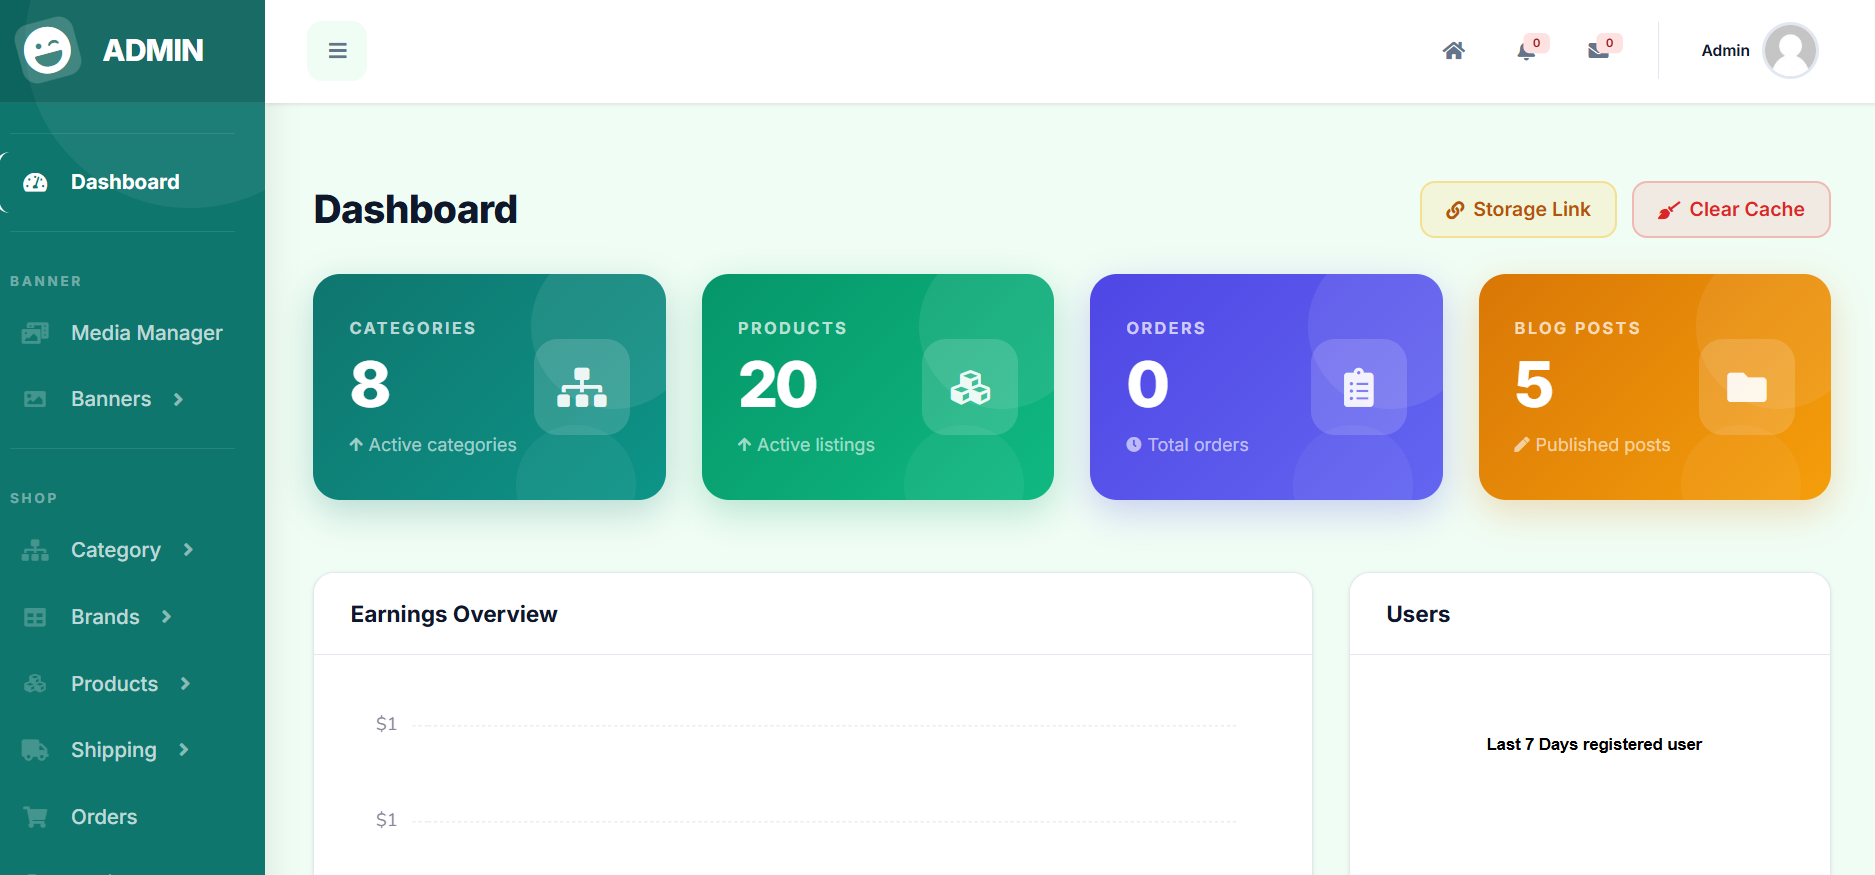Viewport: 1875px width, 875px height.
Task: Click the 'BANNER' sidebar section label
Action: pos(46,281)
